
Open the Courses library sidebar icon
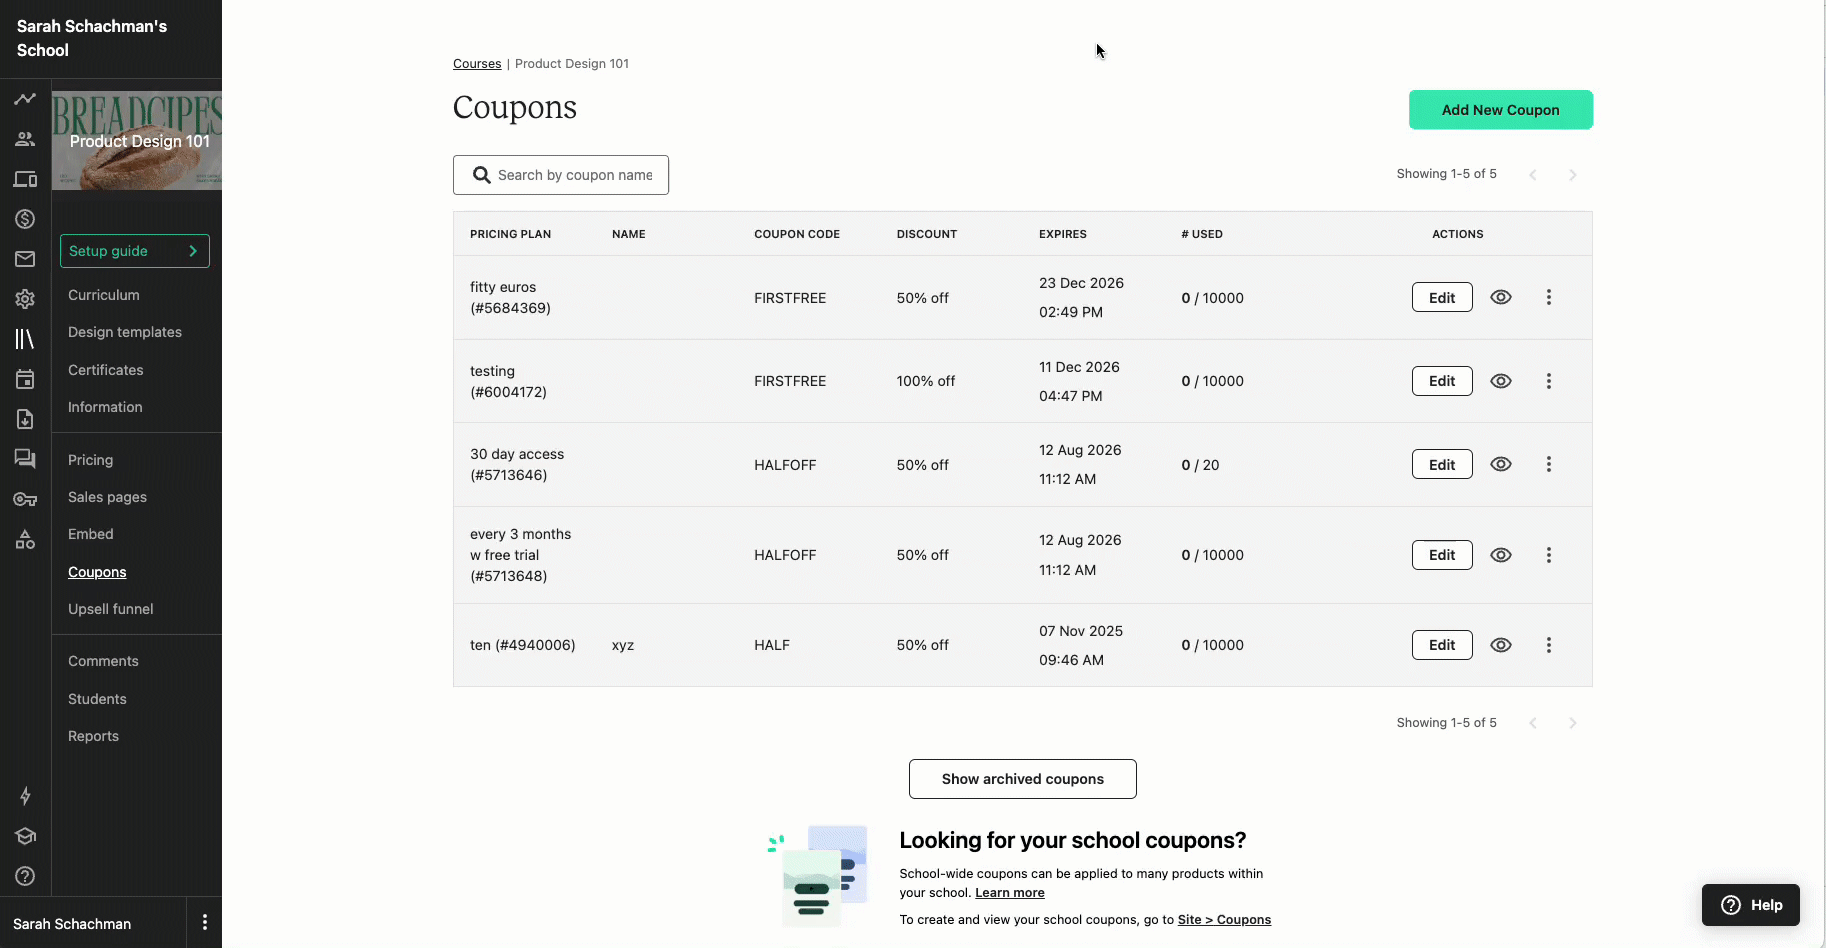point(25,339)
